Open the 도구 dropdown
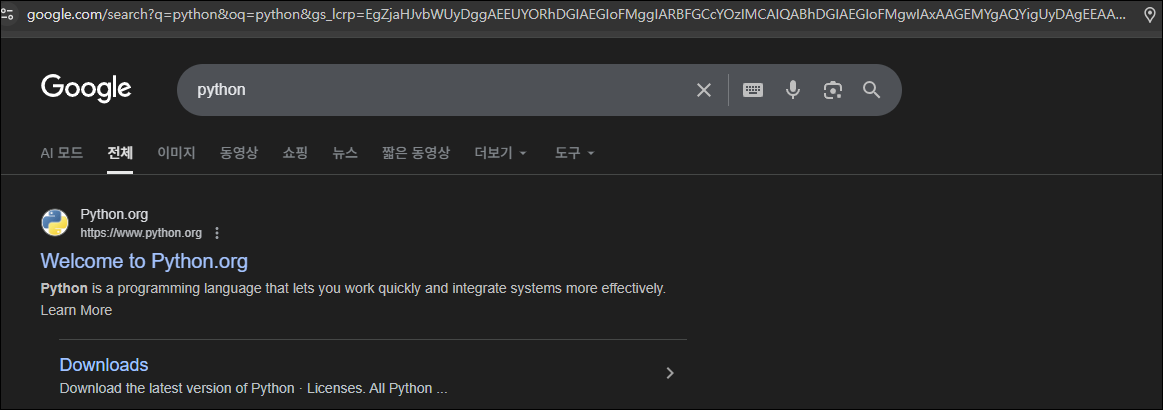Screen dimensions: 1163x410 pos(575,153)
